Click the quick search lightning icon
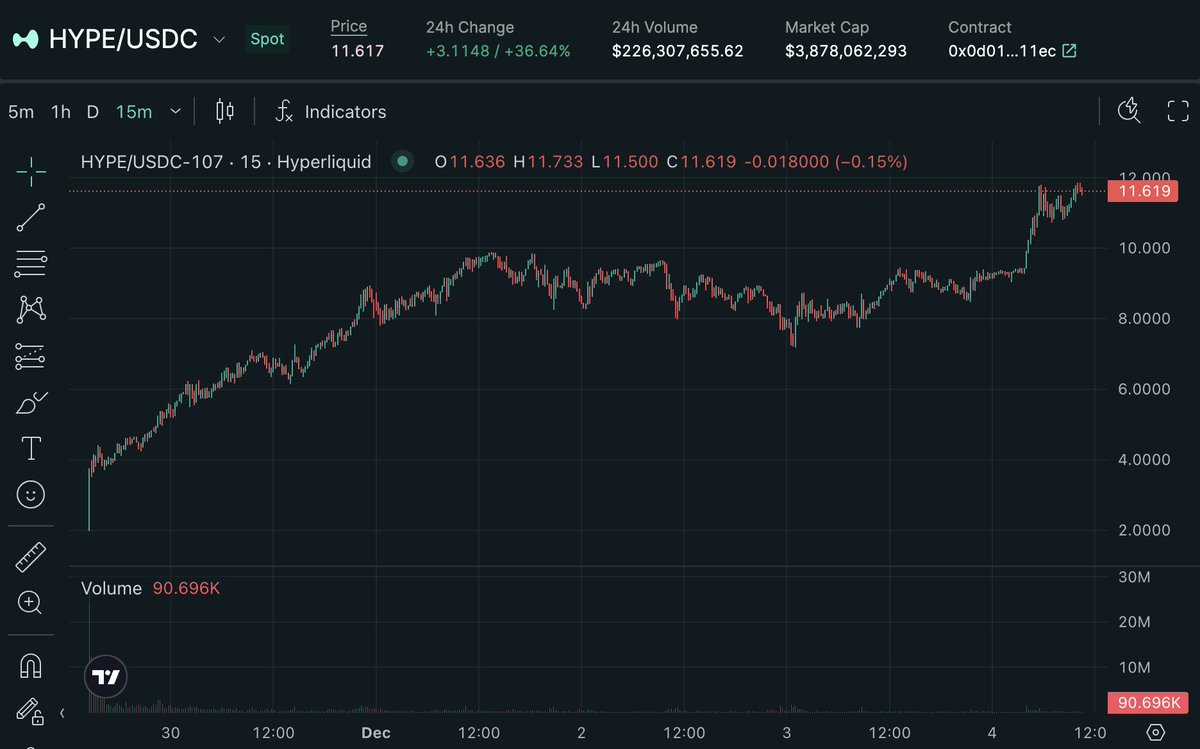 (x=1129, y=111)
